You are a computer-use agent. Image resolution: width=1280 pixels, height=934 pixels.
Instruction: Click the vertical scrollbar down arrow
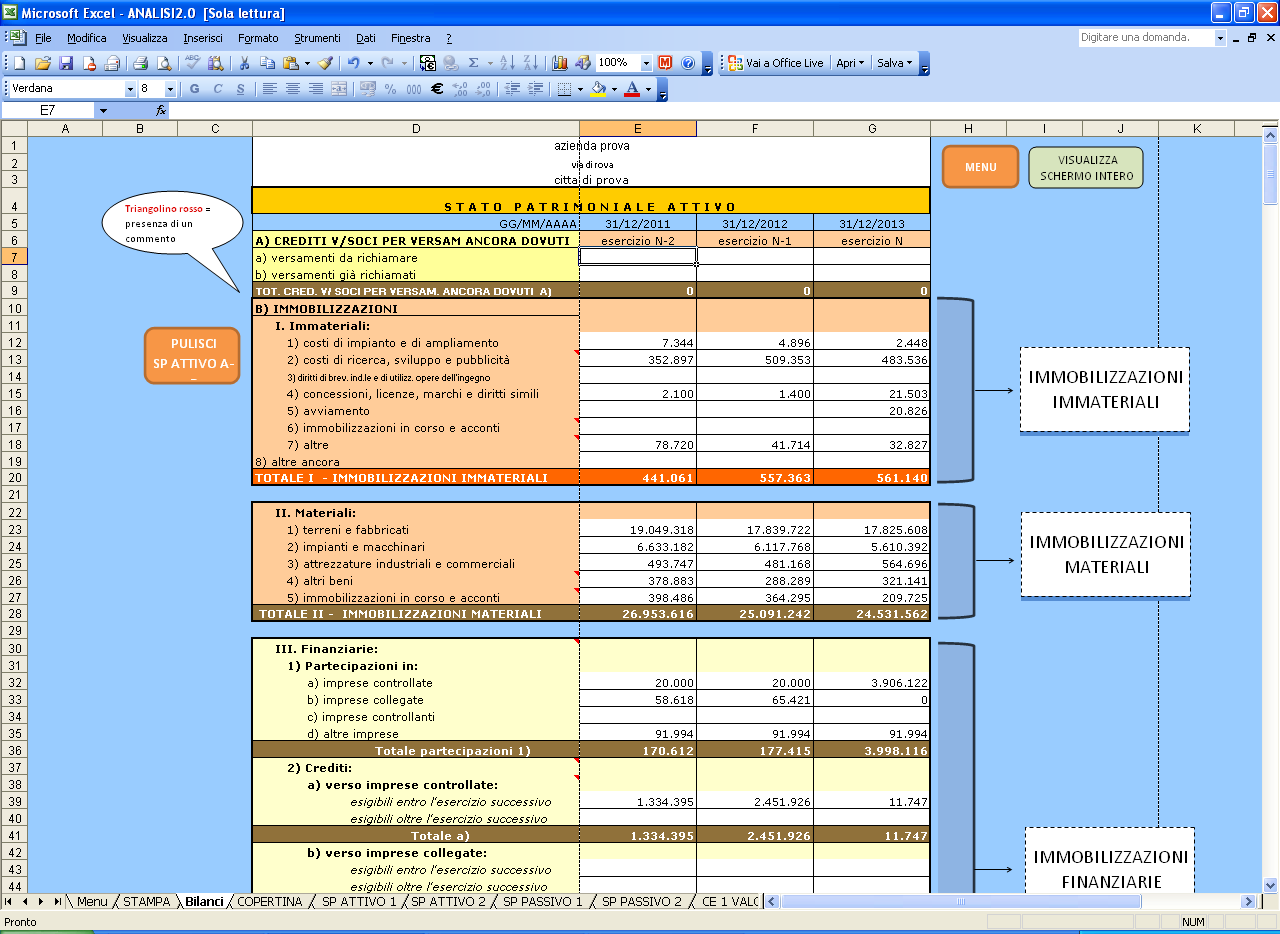coord(1270,885)
